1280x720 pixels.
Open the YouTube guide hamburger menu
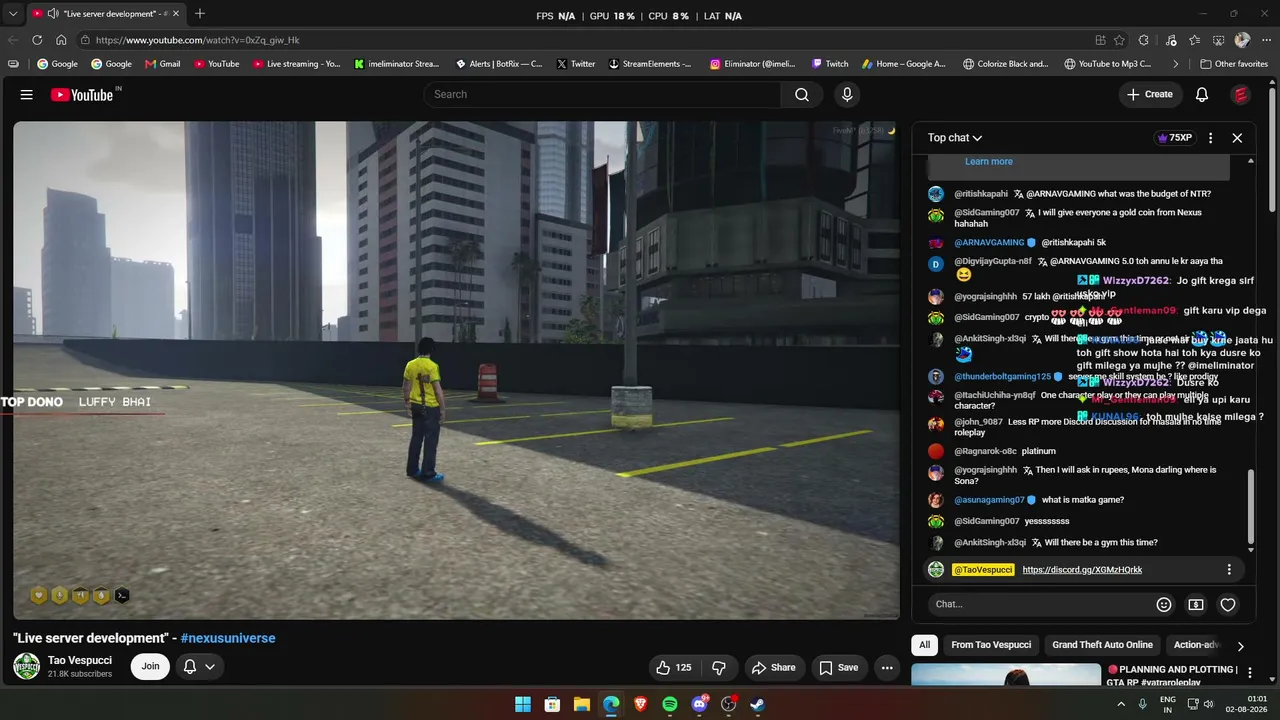click(27, 95)
